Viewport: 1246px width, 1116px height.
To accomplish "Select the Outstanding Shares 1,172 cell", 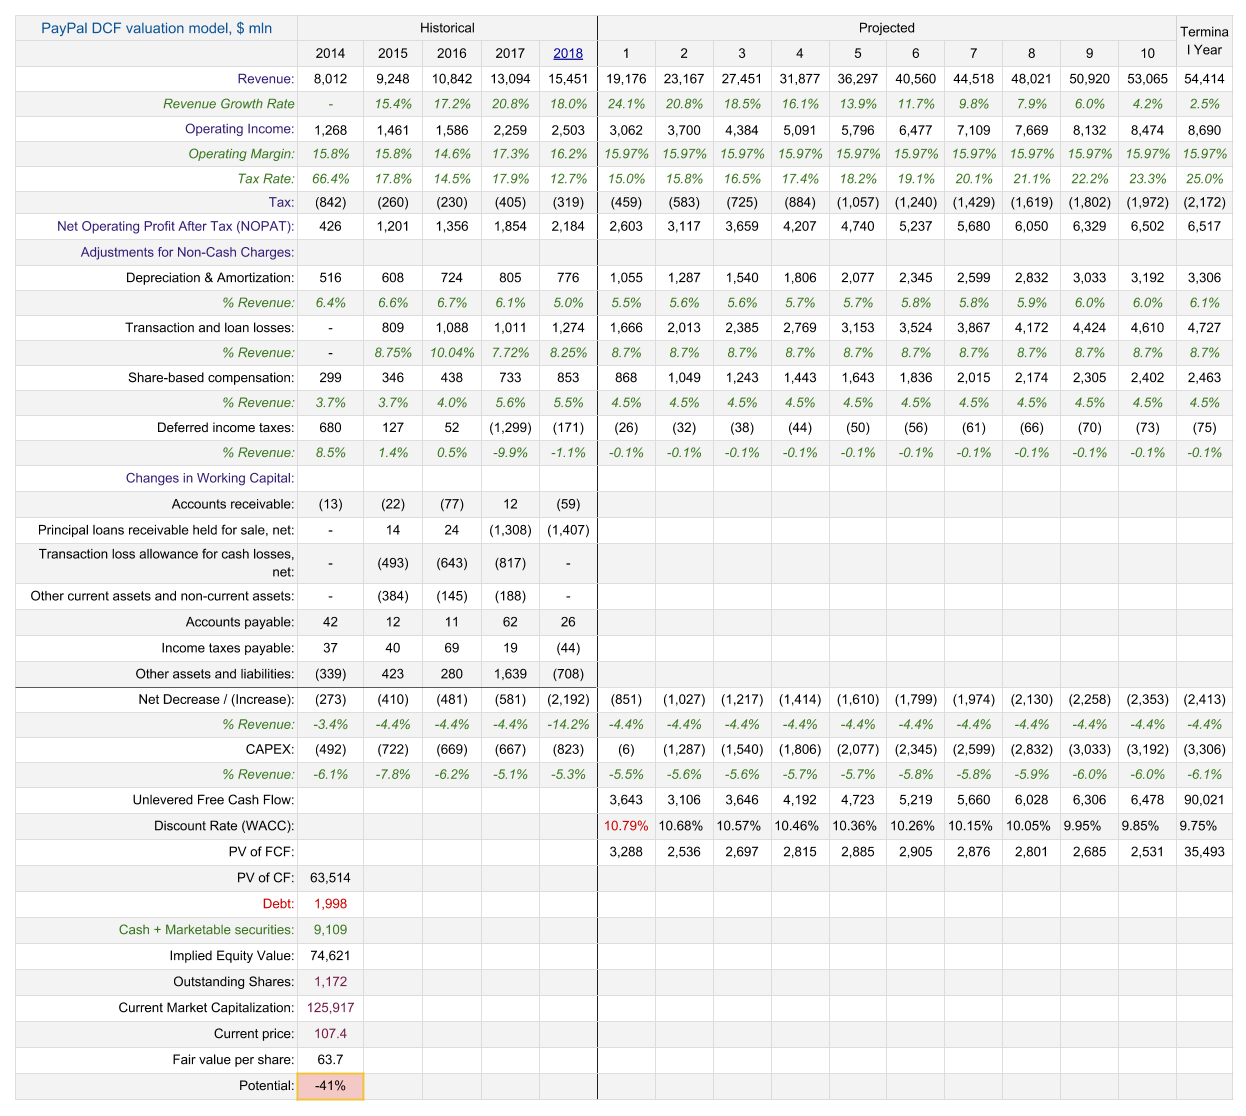I will (x=330, y=982).
